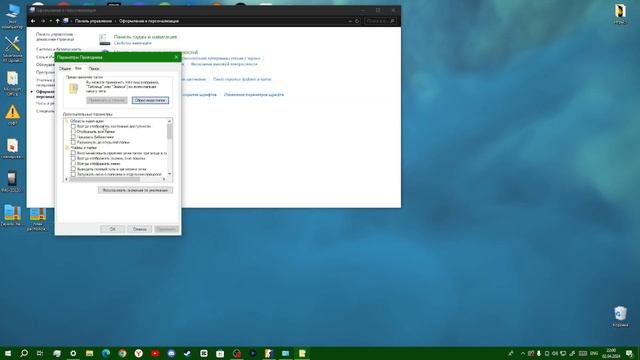The image size is (640, 360).
Task: Toggle 'Restore previous folder windows at logon' checkbox
Action: pyautogui.click(x=73, y=153)
